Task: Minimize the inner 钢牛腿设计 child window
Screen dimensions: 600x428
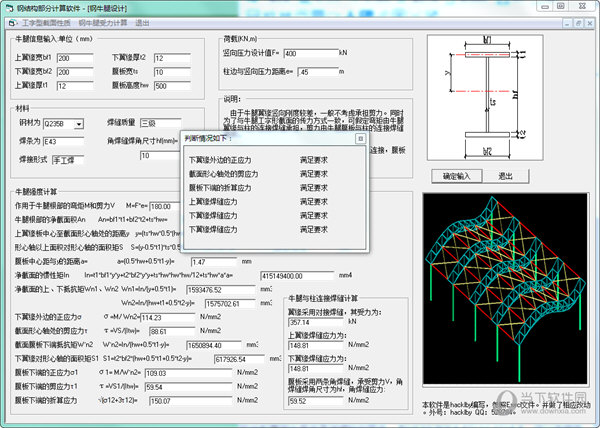Action: point(567,23)
